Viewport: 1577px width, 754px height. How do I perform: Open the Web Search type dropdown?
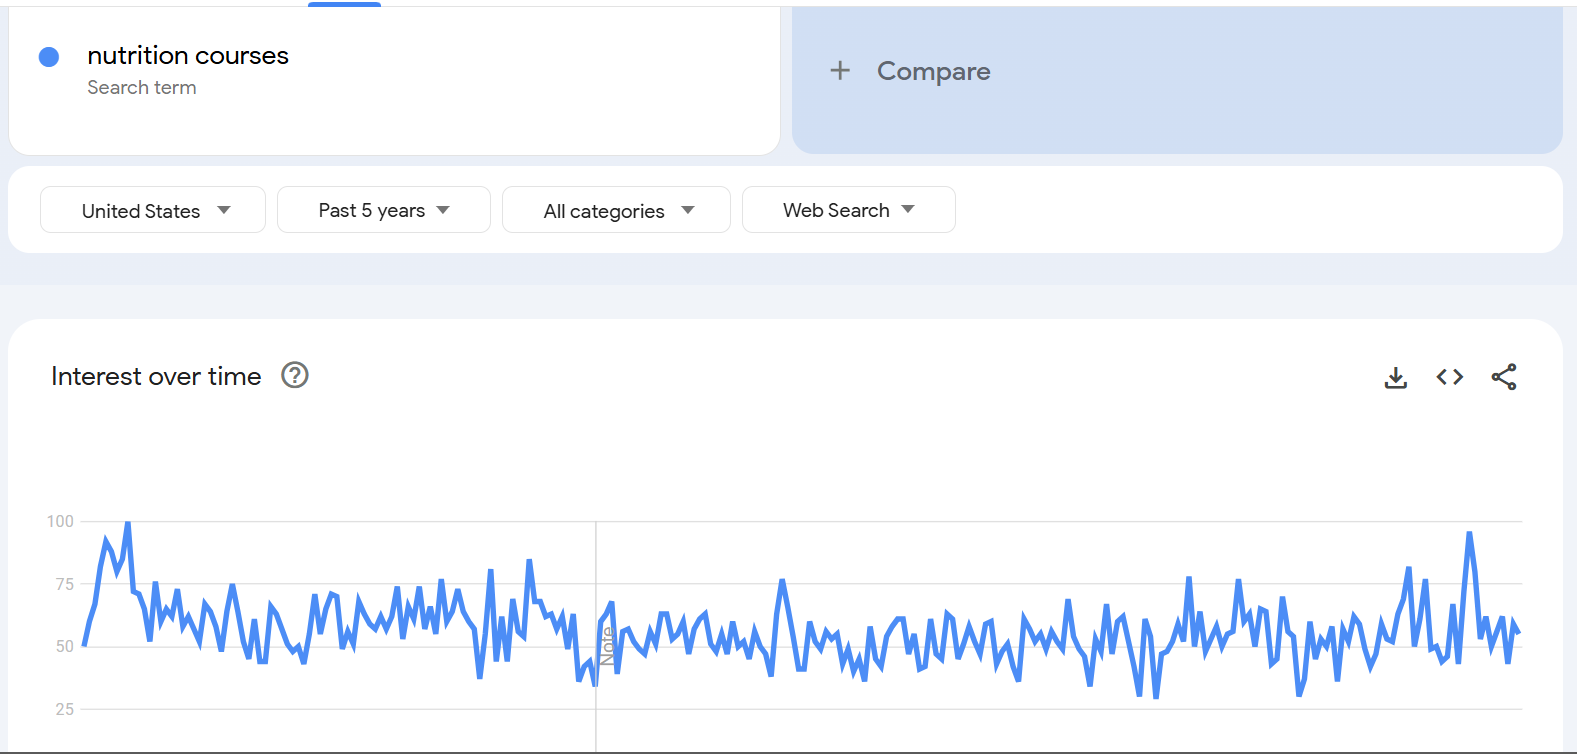click(x=849, y=210)
